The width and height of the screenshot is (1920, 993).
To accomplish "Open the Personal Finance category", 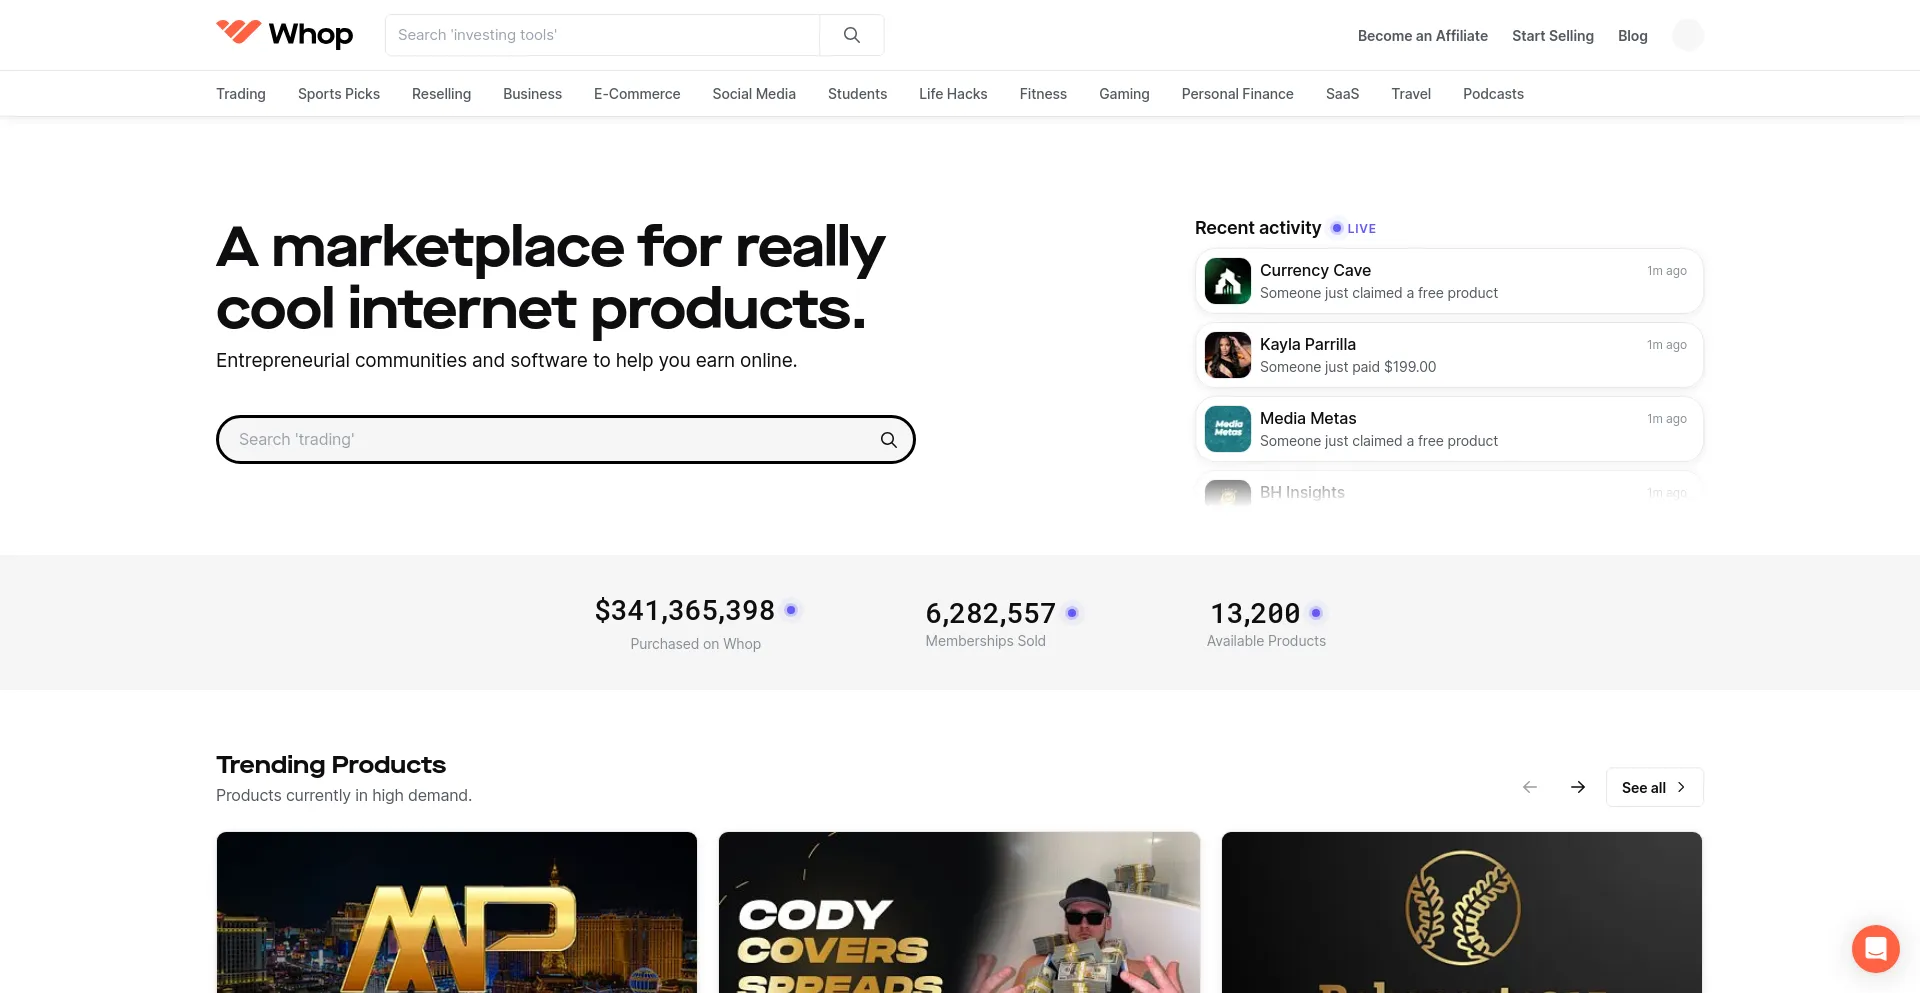I will (1237, 94).
